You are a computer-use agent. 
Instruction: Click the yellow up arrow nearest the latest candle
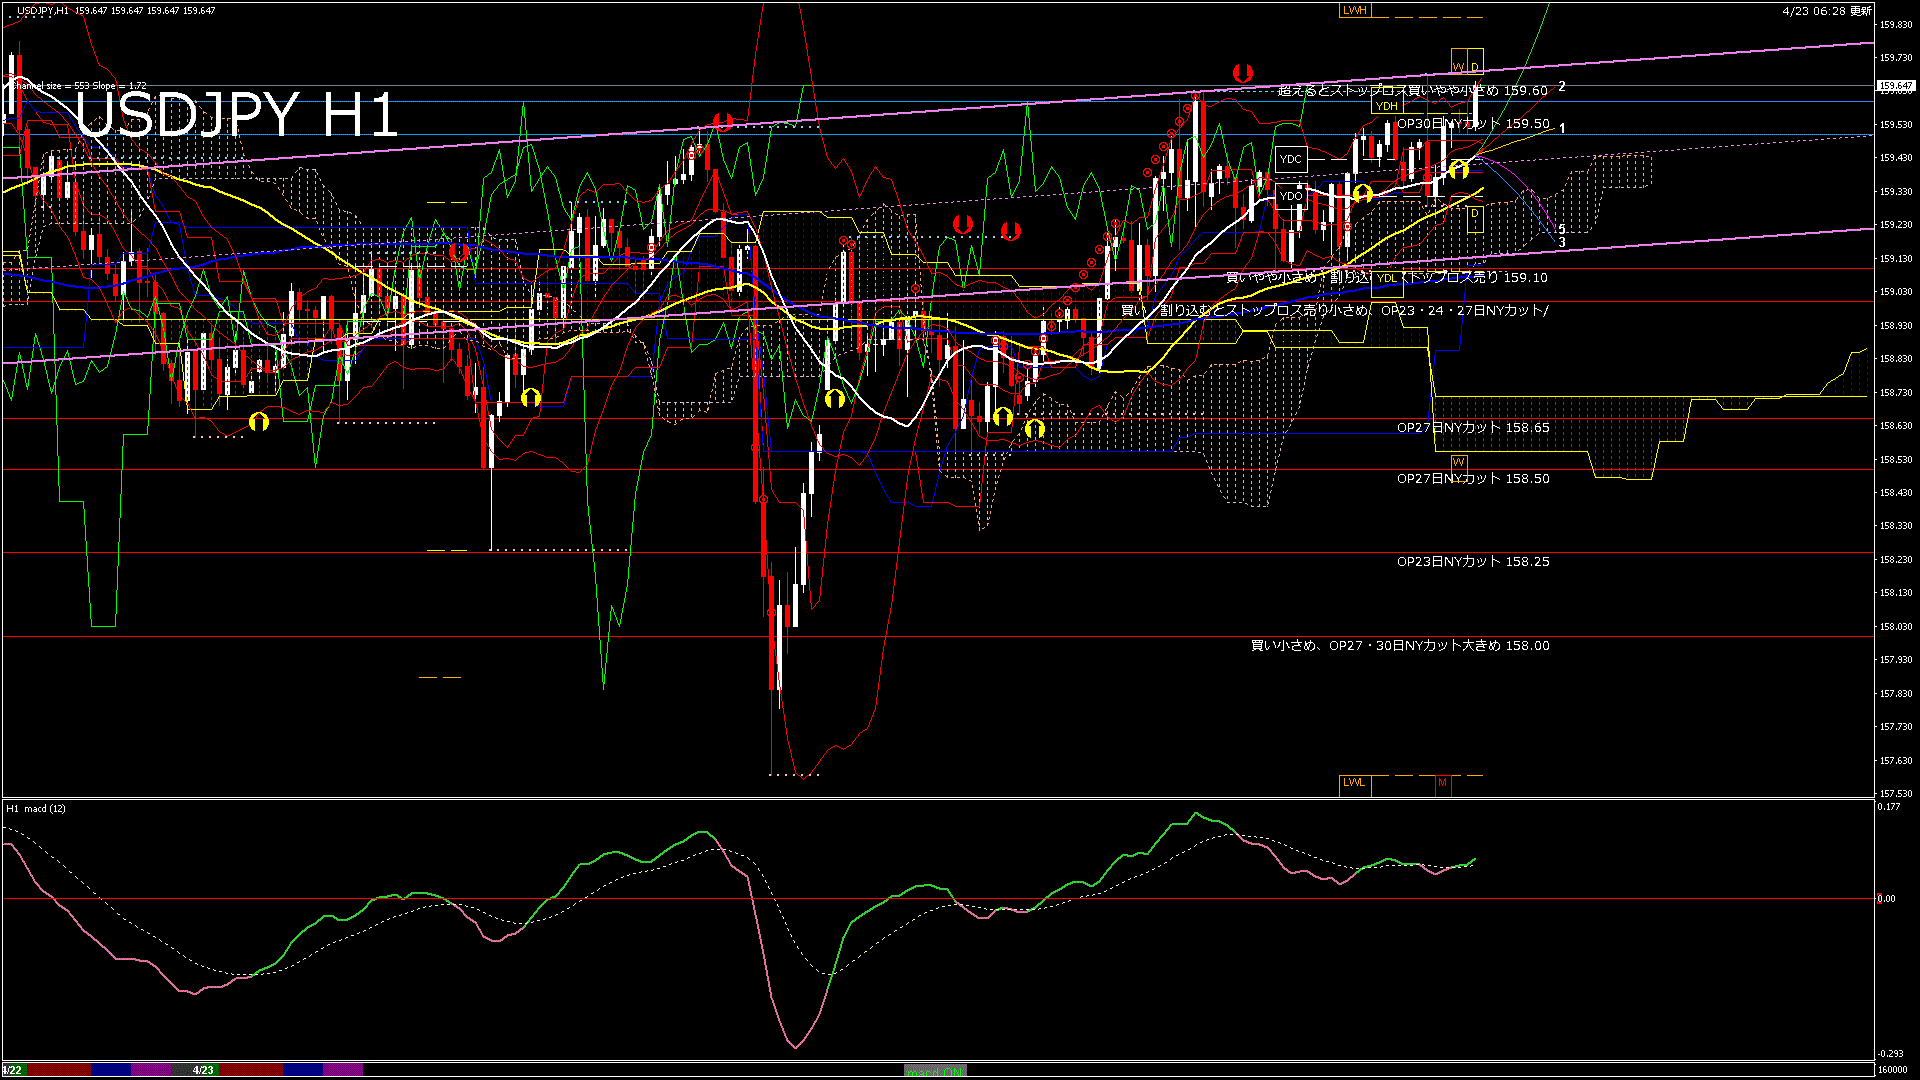point(1459,169)
